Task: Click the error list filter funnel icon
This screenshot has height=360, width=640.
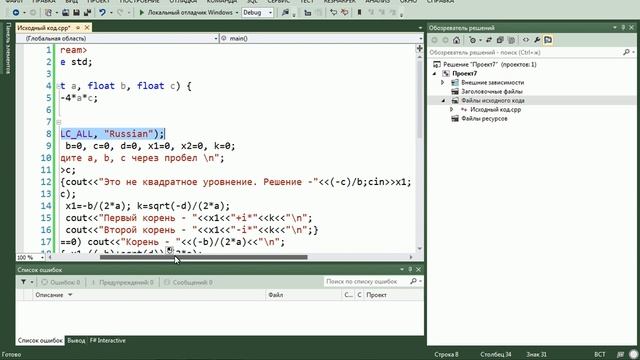Action: coord(24,282)
